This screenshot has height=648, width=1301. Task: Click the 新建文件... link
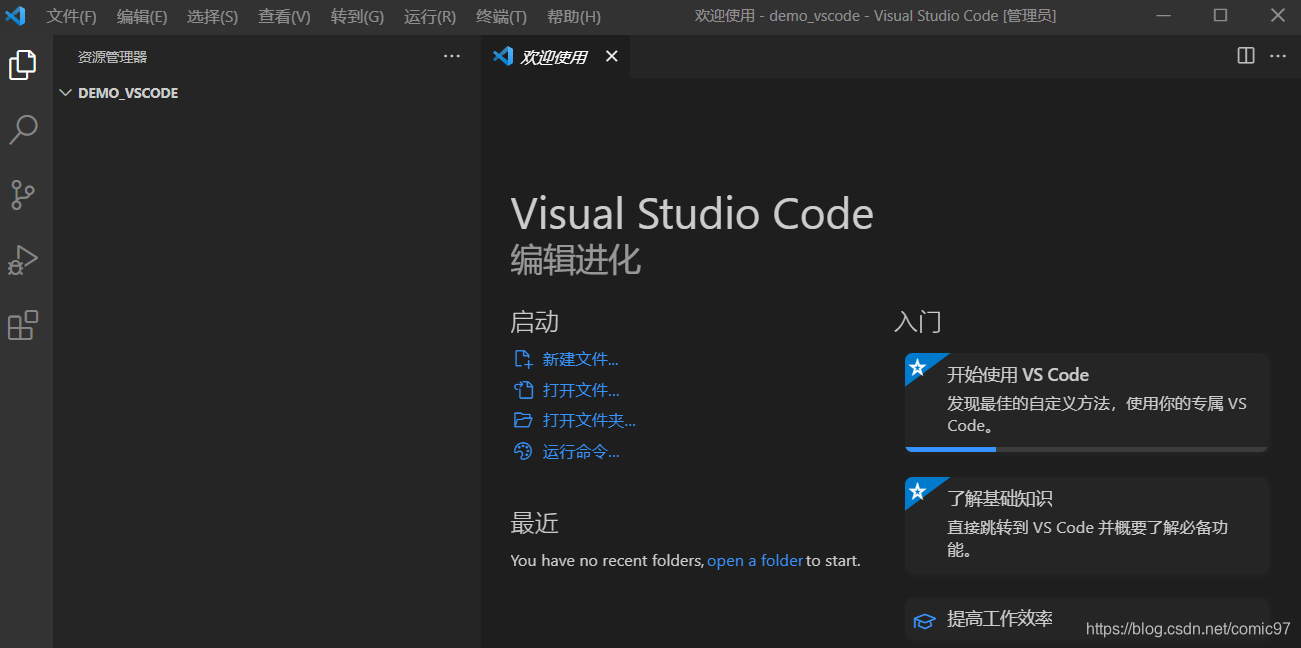click(580, 359)
